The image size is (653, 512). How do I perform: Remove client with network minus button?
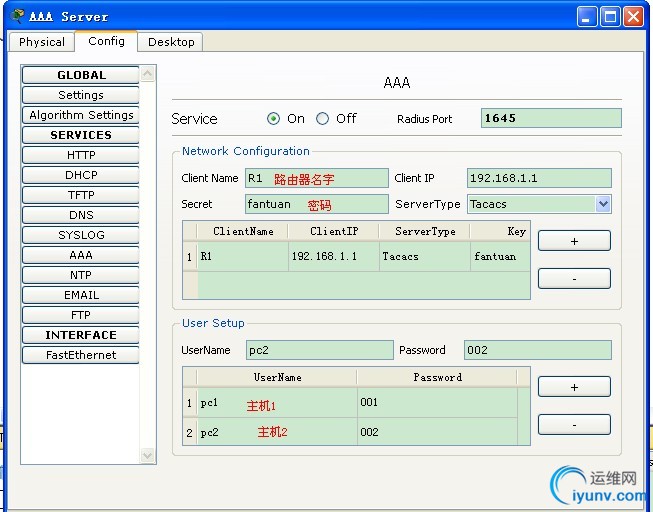[574, 278]
